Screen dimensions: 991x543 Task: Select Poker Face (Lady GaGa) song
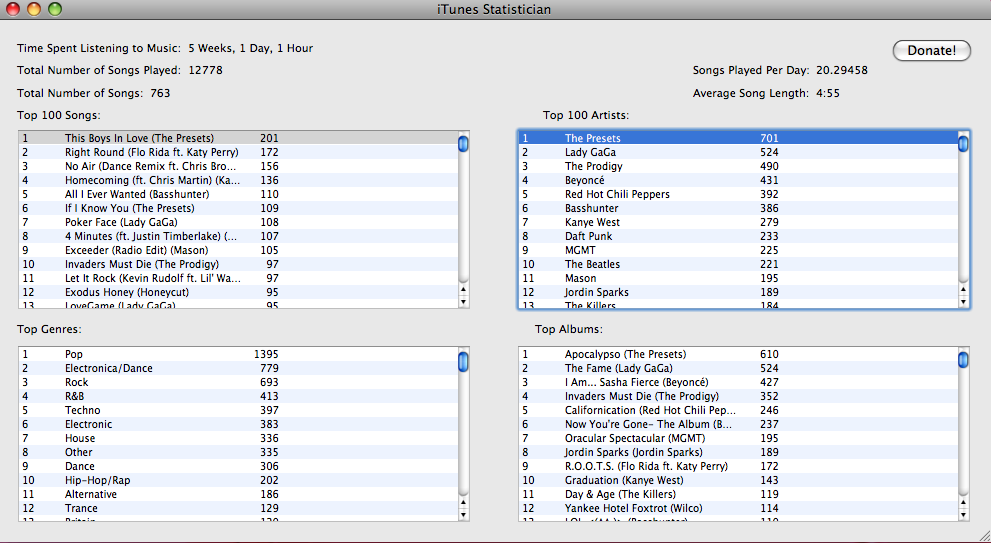(x=238, y=222)
